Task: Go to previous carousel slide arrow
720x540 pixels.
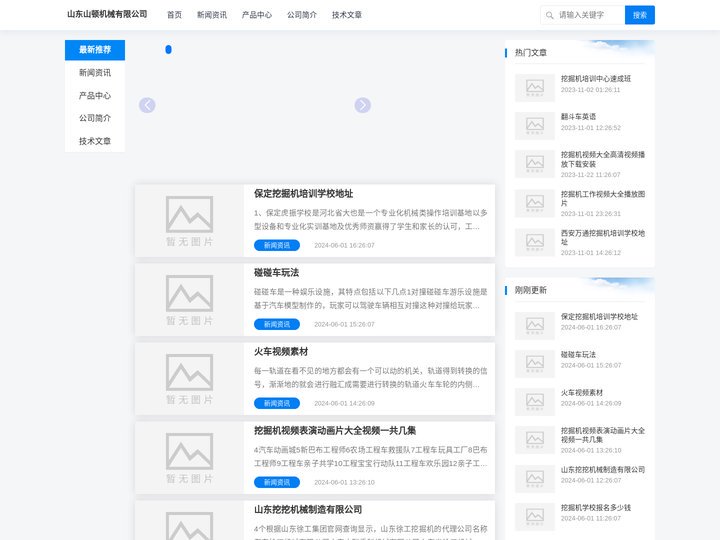Action: point(147,105)
